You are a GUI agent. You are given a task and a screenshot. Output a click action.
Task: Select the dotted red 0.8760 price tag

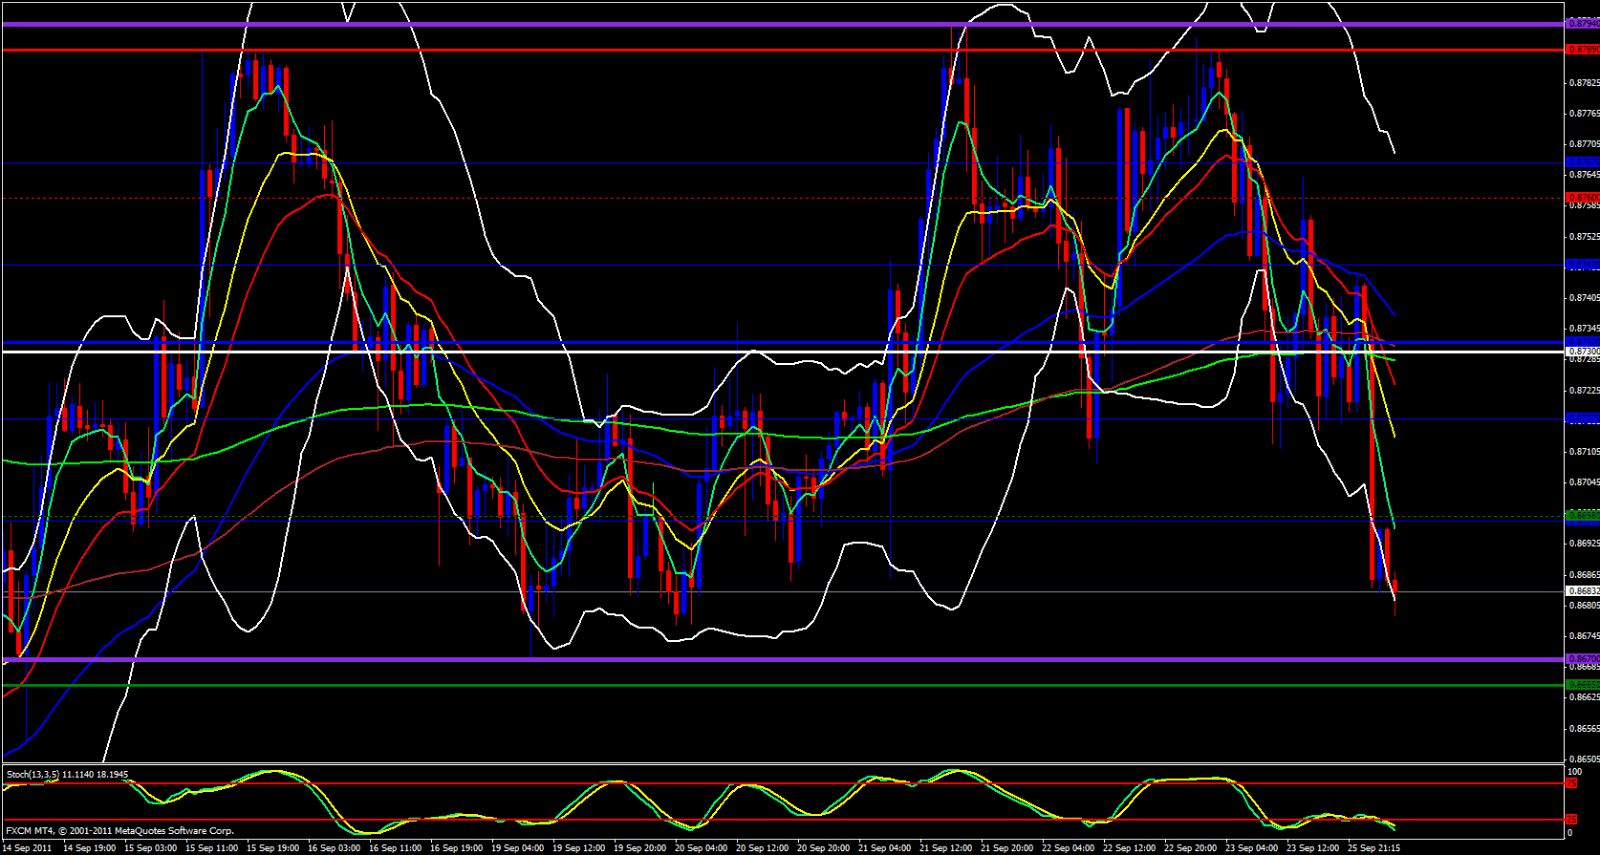(1581, 198)
